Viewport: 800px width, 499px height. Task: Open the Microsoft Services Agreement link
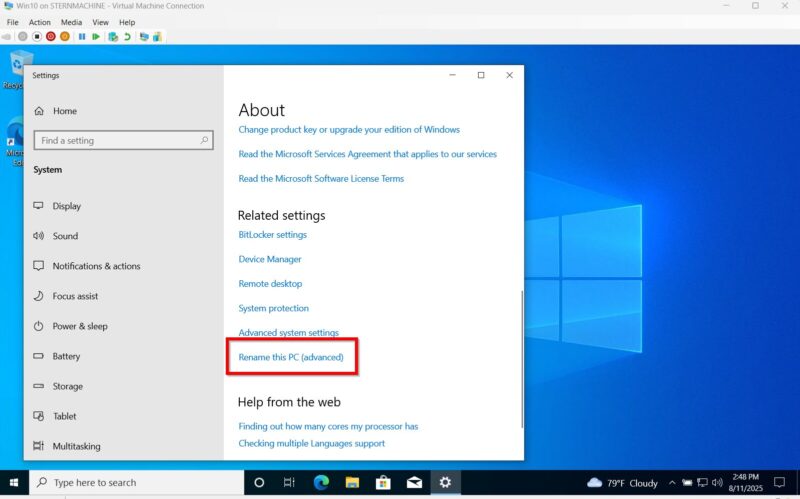pos(367,154)
